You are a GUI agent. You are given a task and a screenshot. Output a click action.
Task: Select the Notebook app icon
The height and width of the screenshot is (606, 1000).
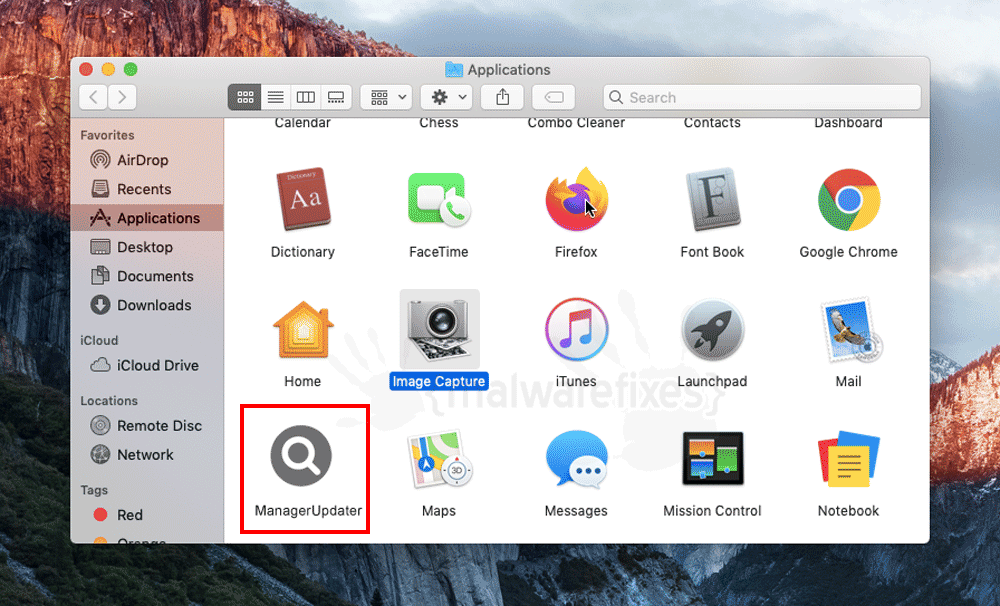[849, 459]
